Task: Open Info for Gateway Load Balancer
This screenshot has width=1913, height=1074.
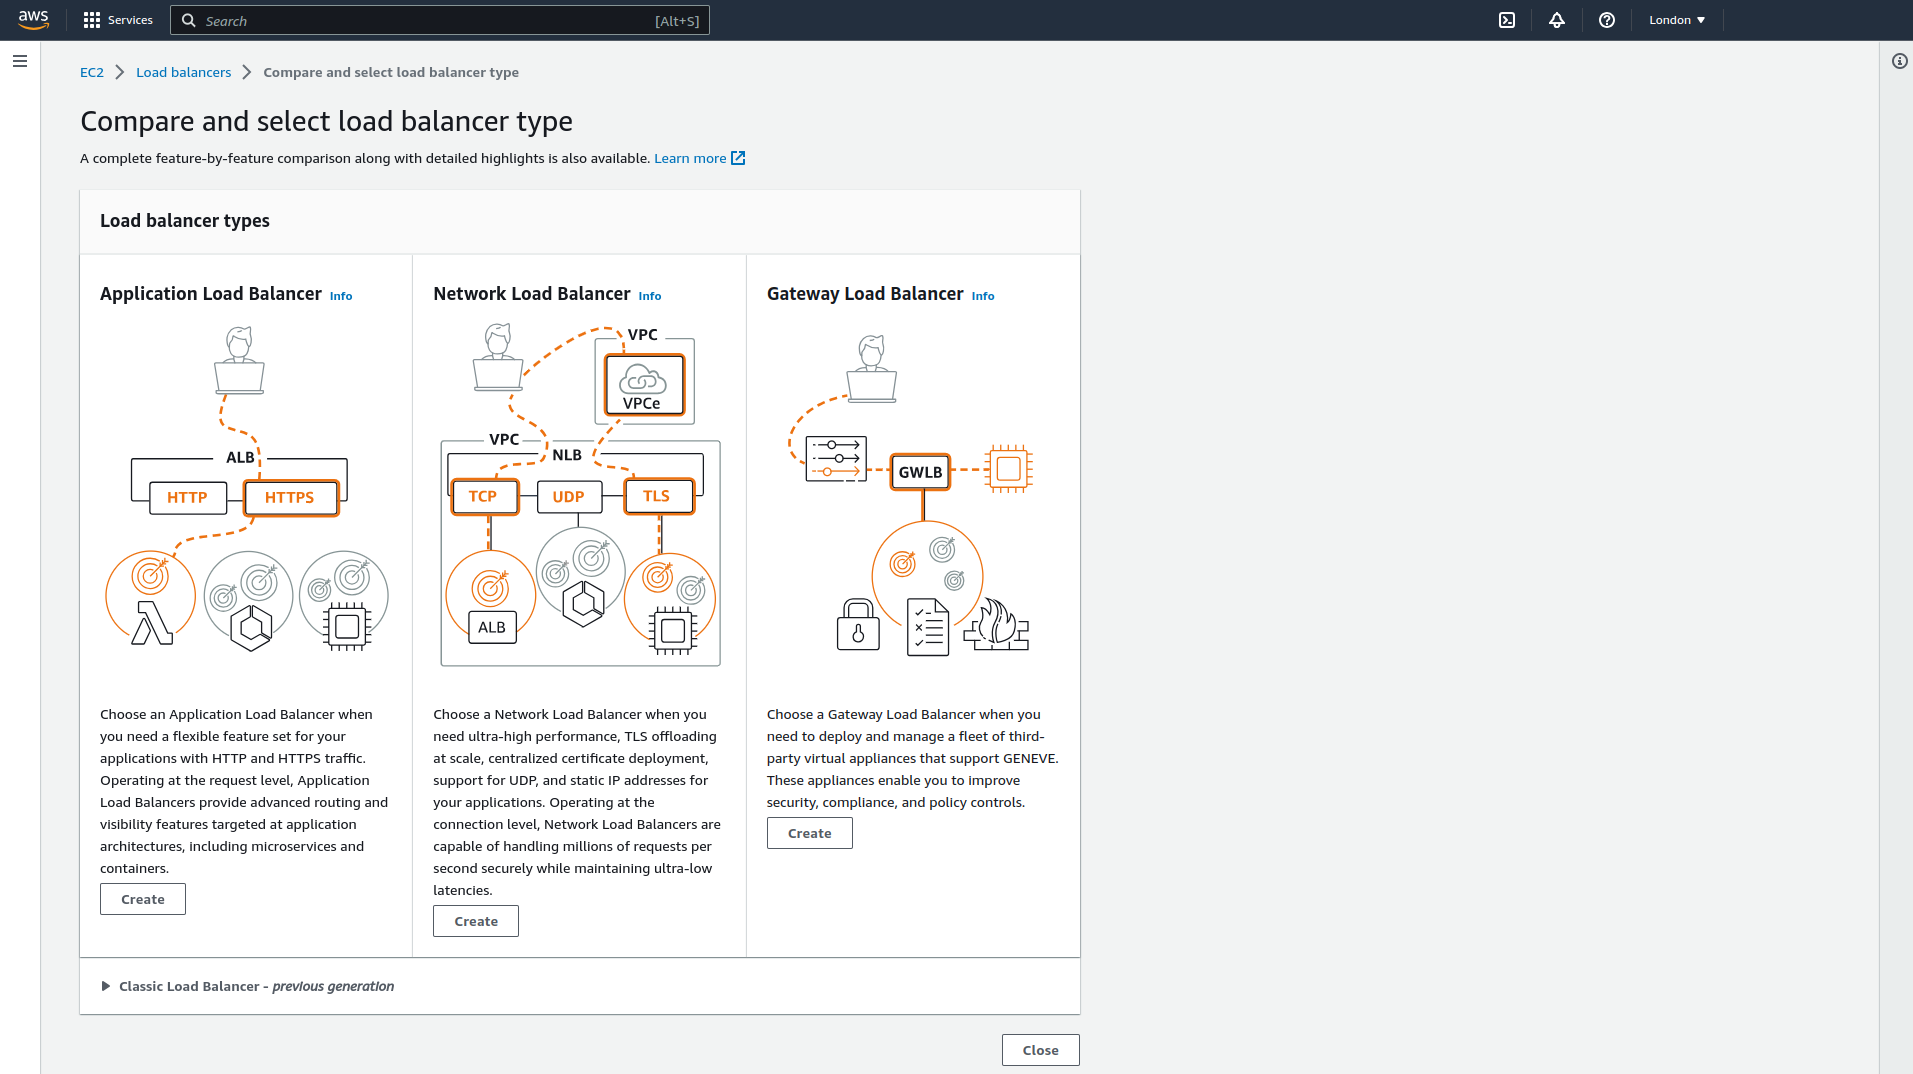Action: click(x=983, y=296)
